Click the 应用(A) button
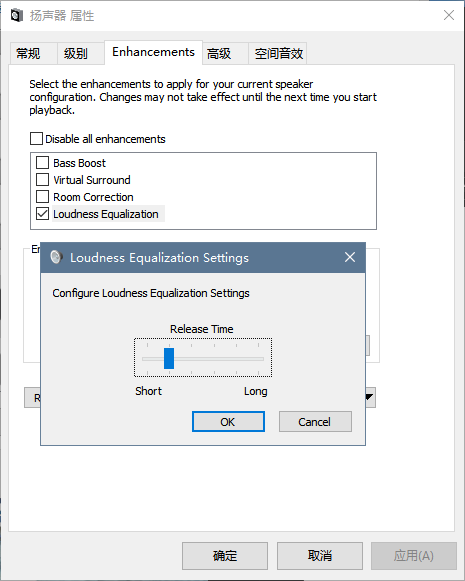The height and width of the screenshot is (581, 465). coord(414,556)
